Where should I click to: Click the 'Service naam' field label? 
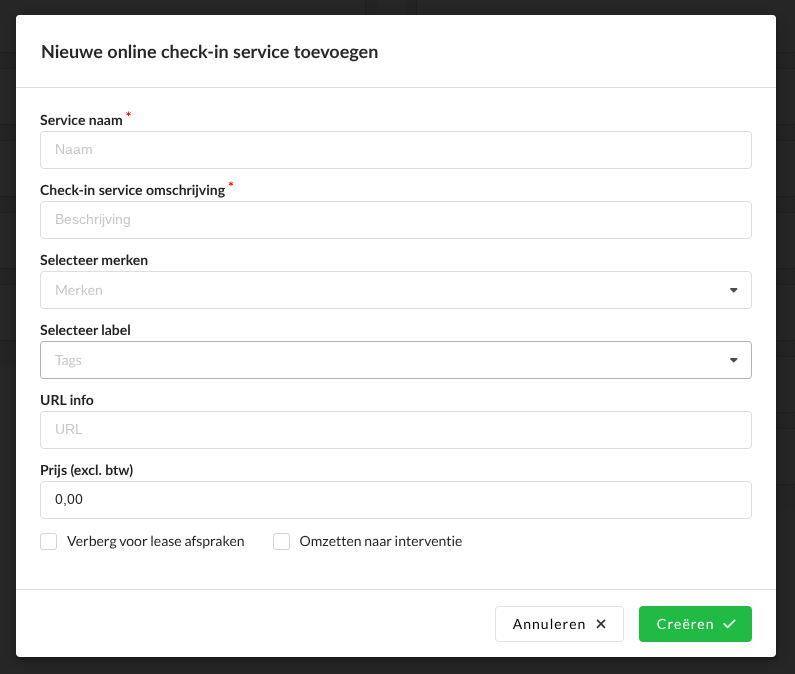[81, 120]
